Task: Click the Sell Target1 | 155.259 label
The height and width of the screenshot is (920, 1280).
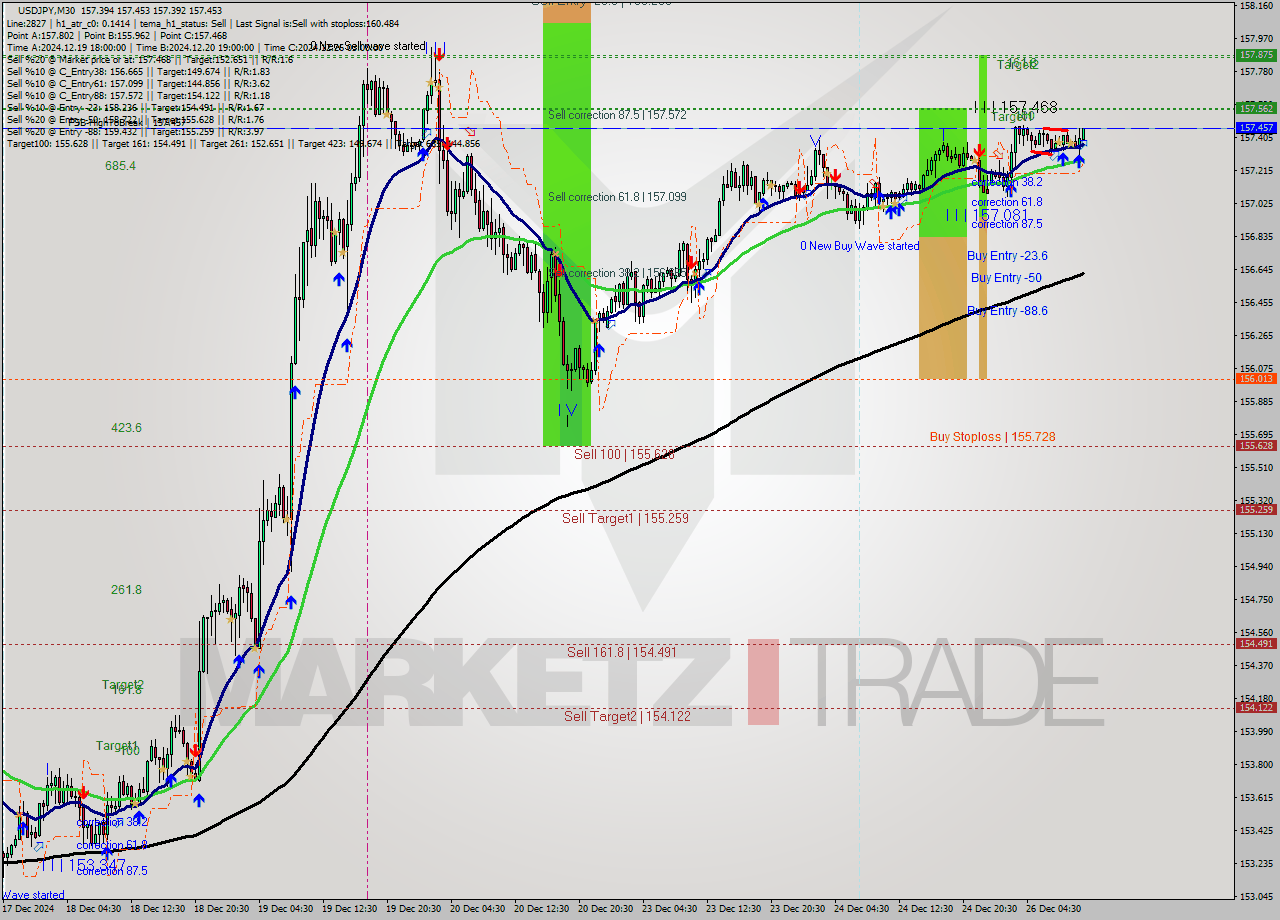Action: [x=625, y=518]
